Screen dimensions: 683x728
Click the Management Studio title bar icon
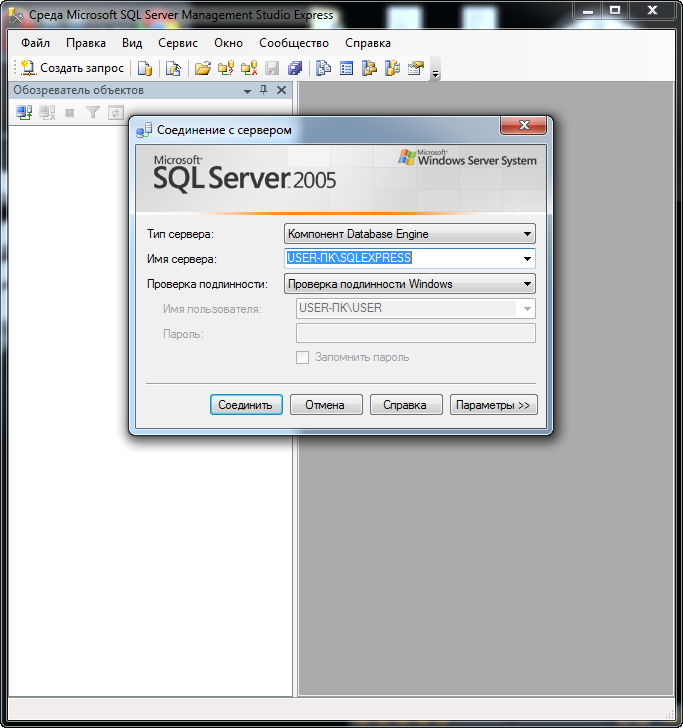click(x=16, y=15)
